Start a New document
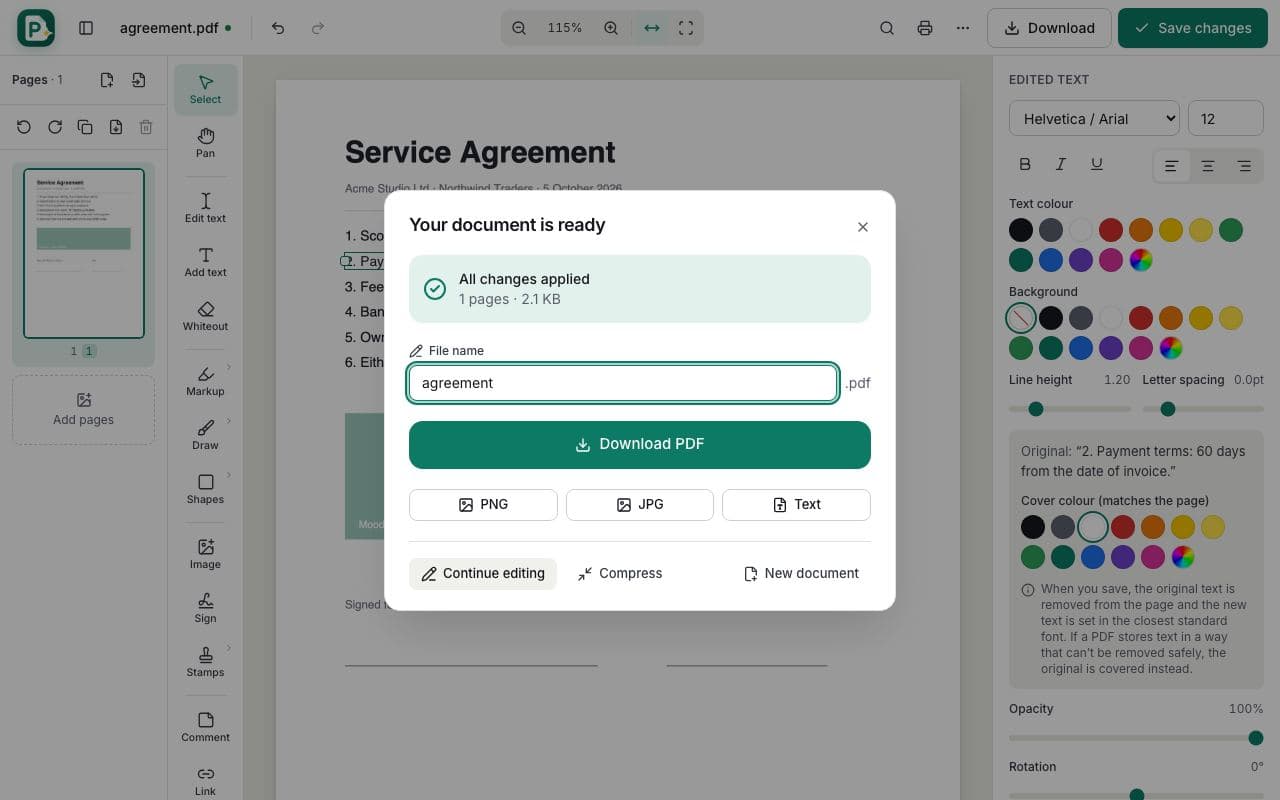This screenshot has height=800, width=1280. pyautogui.click(x=801, y=573)
